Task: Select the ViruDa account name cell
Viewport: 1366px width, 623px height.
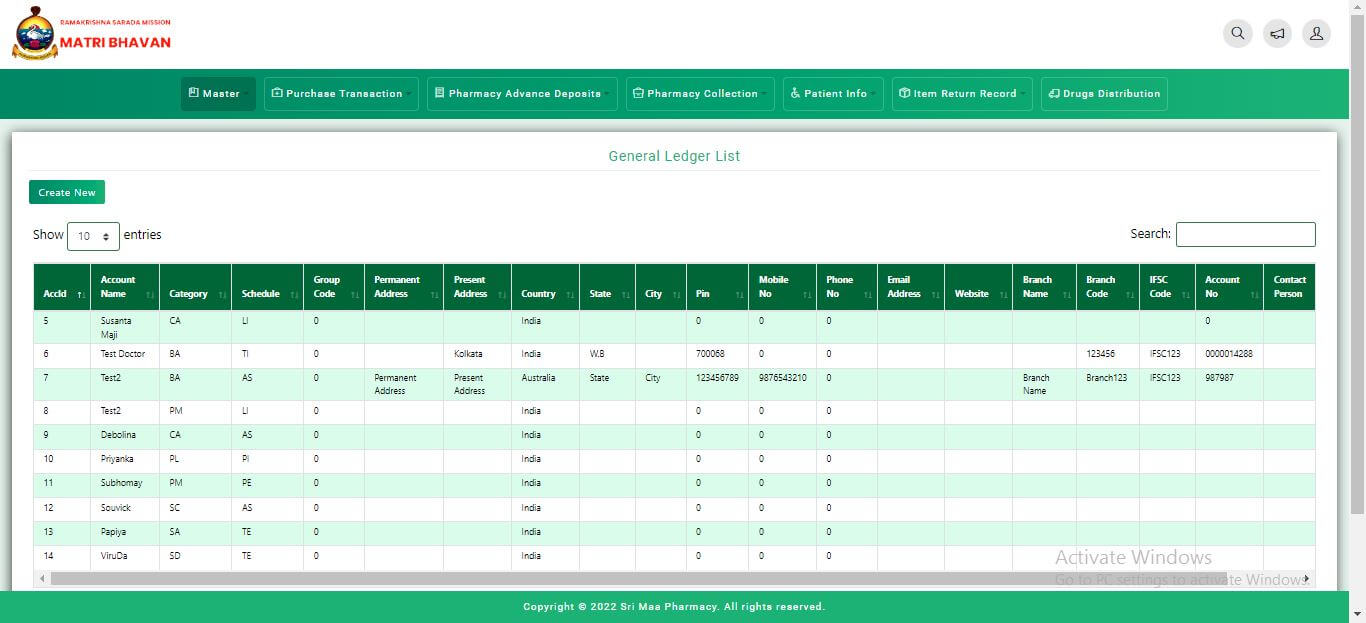Action: click(x=124, y=556)
